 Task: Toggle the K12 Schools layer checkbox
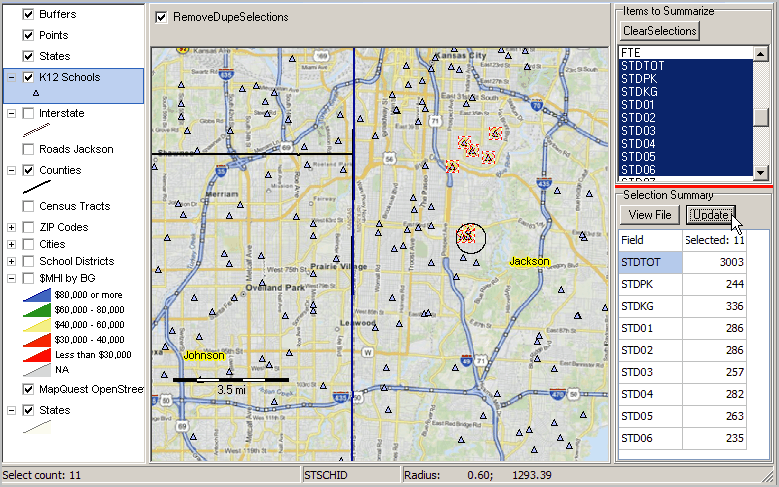pos(28,77)
